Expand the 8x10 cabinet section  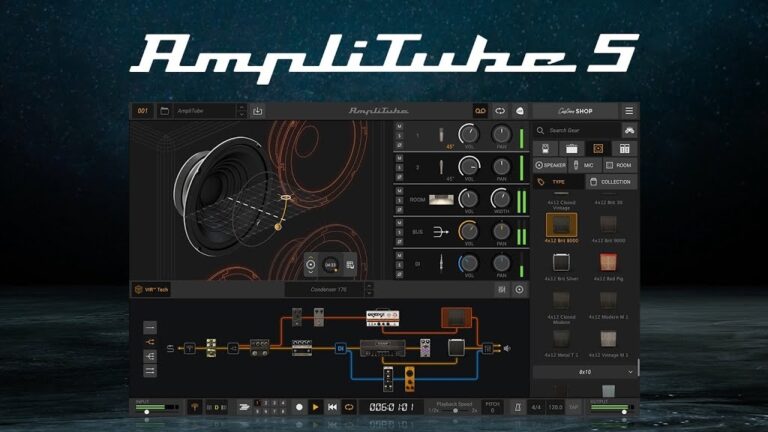click(x=585, y=372)
